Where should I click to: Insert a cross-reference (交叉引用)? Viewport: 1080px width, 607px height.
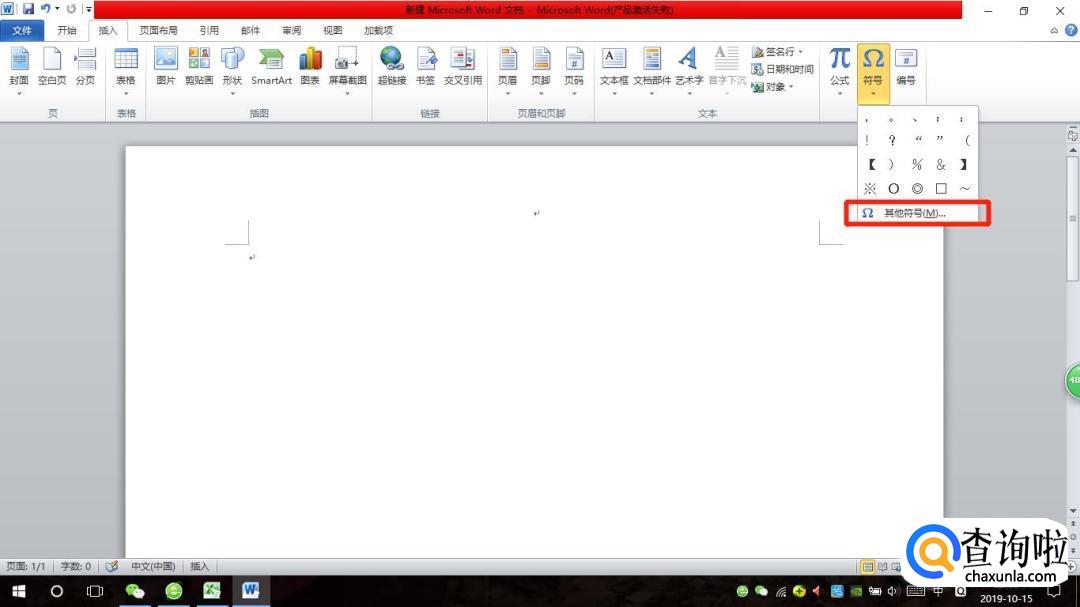pyautogui.click(x=463, y=69)
